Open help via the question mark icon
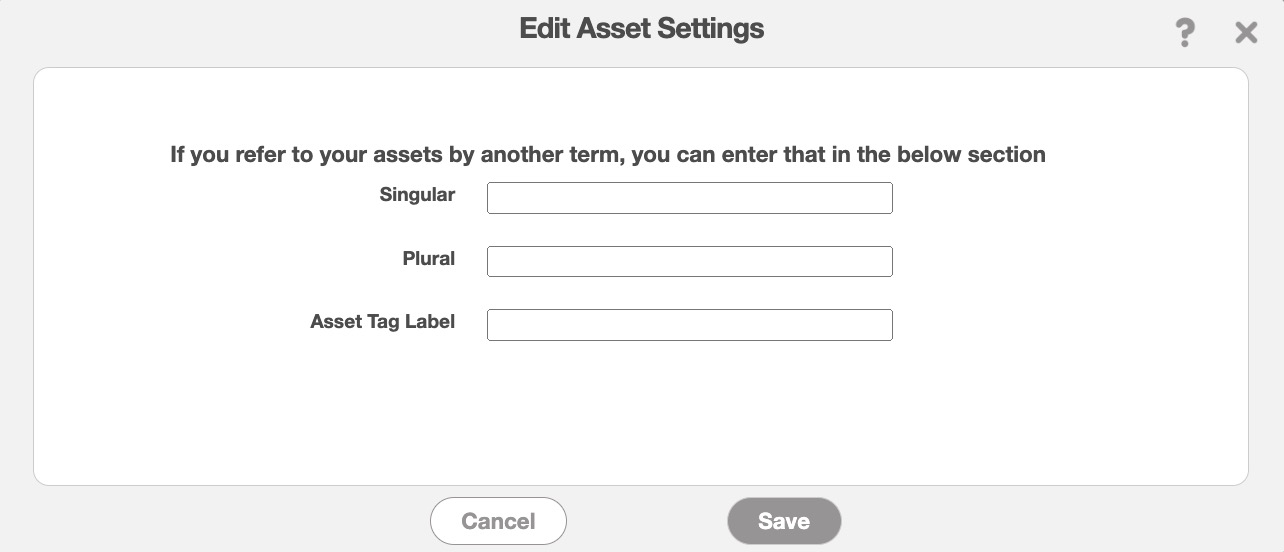 pos(1185,33)
